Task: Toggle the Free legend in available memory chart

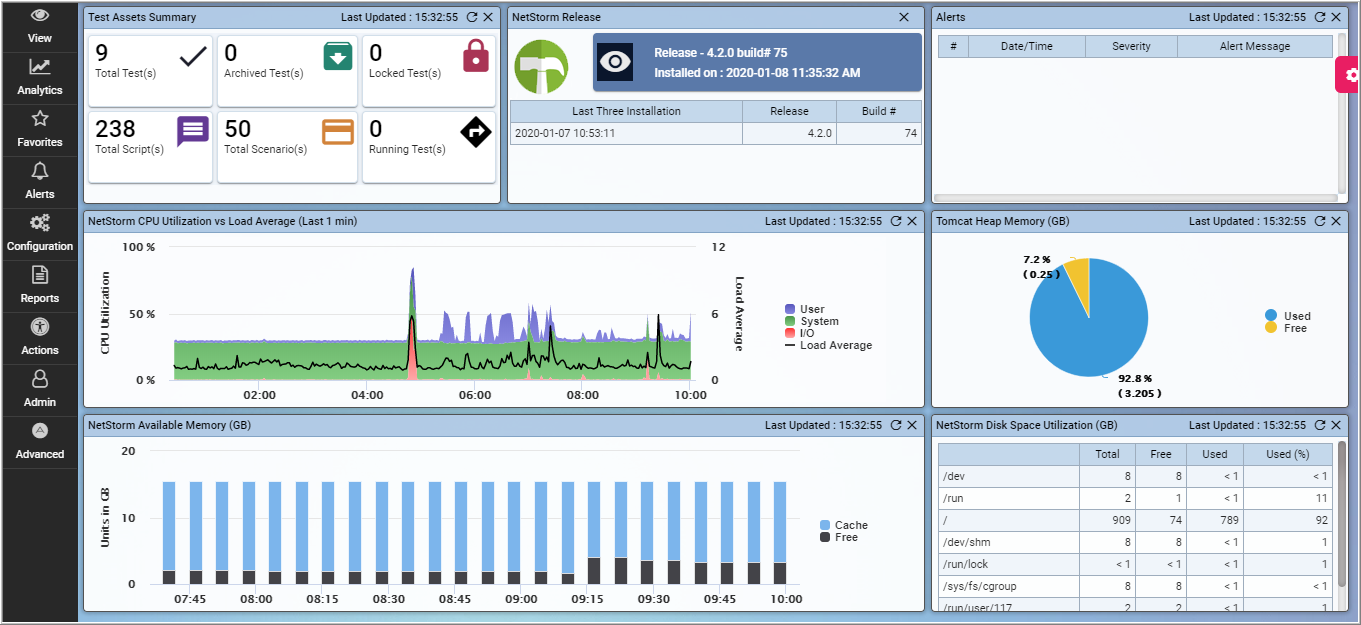Action: [839, 537]
